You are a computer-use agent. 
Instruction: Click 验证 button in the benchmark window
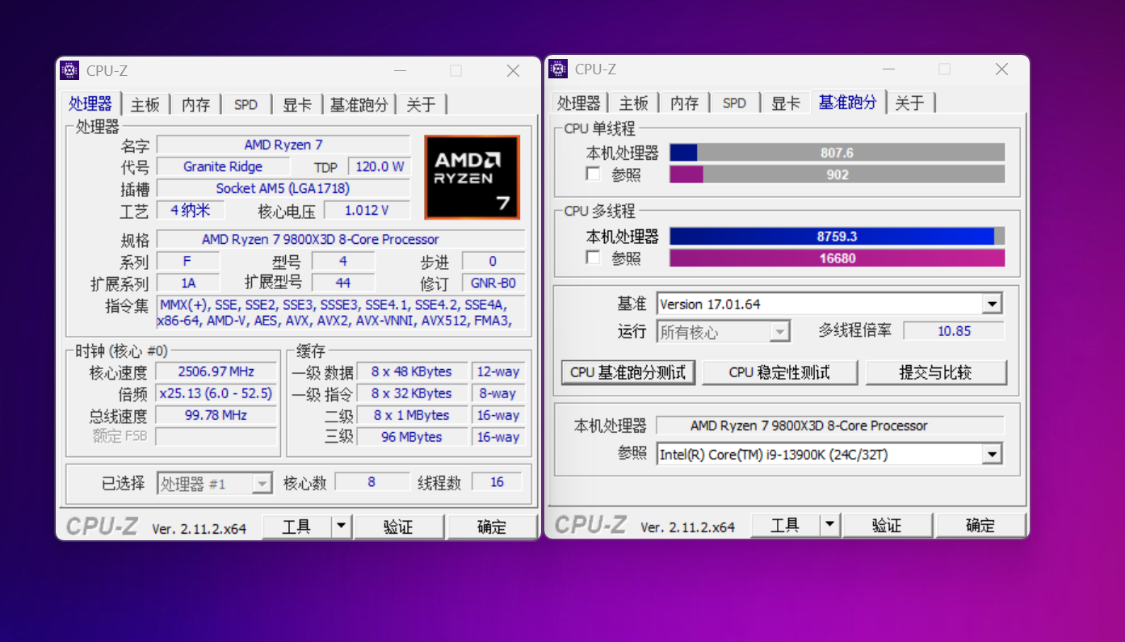(887, 525)
